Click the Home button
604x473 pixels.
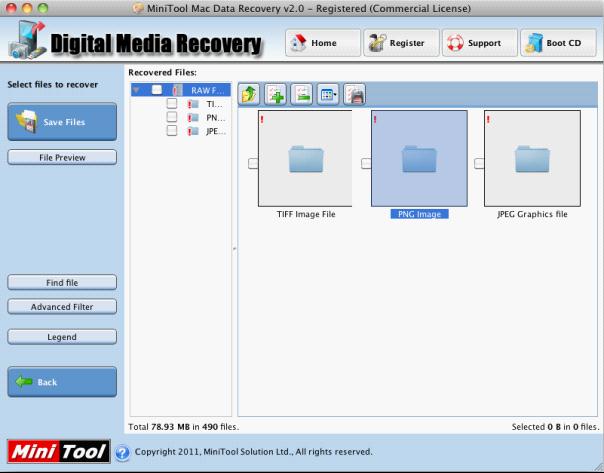pyautogui.click(x=323, y=43)
